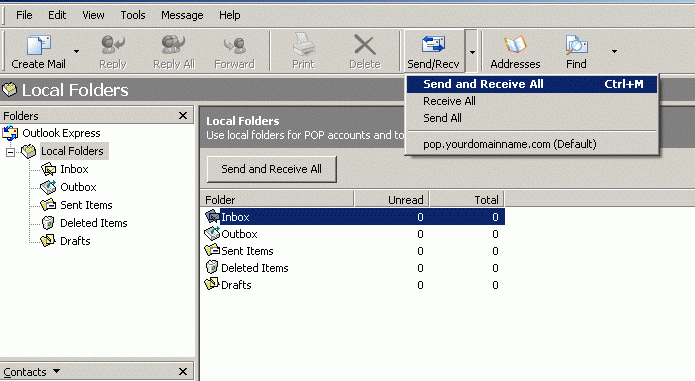Open the Tools menu

coord(133,15)
